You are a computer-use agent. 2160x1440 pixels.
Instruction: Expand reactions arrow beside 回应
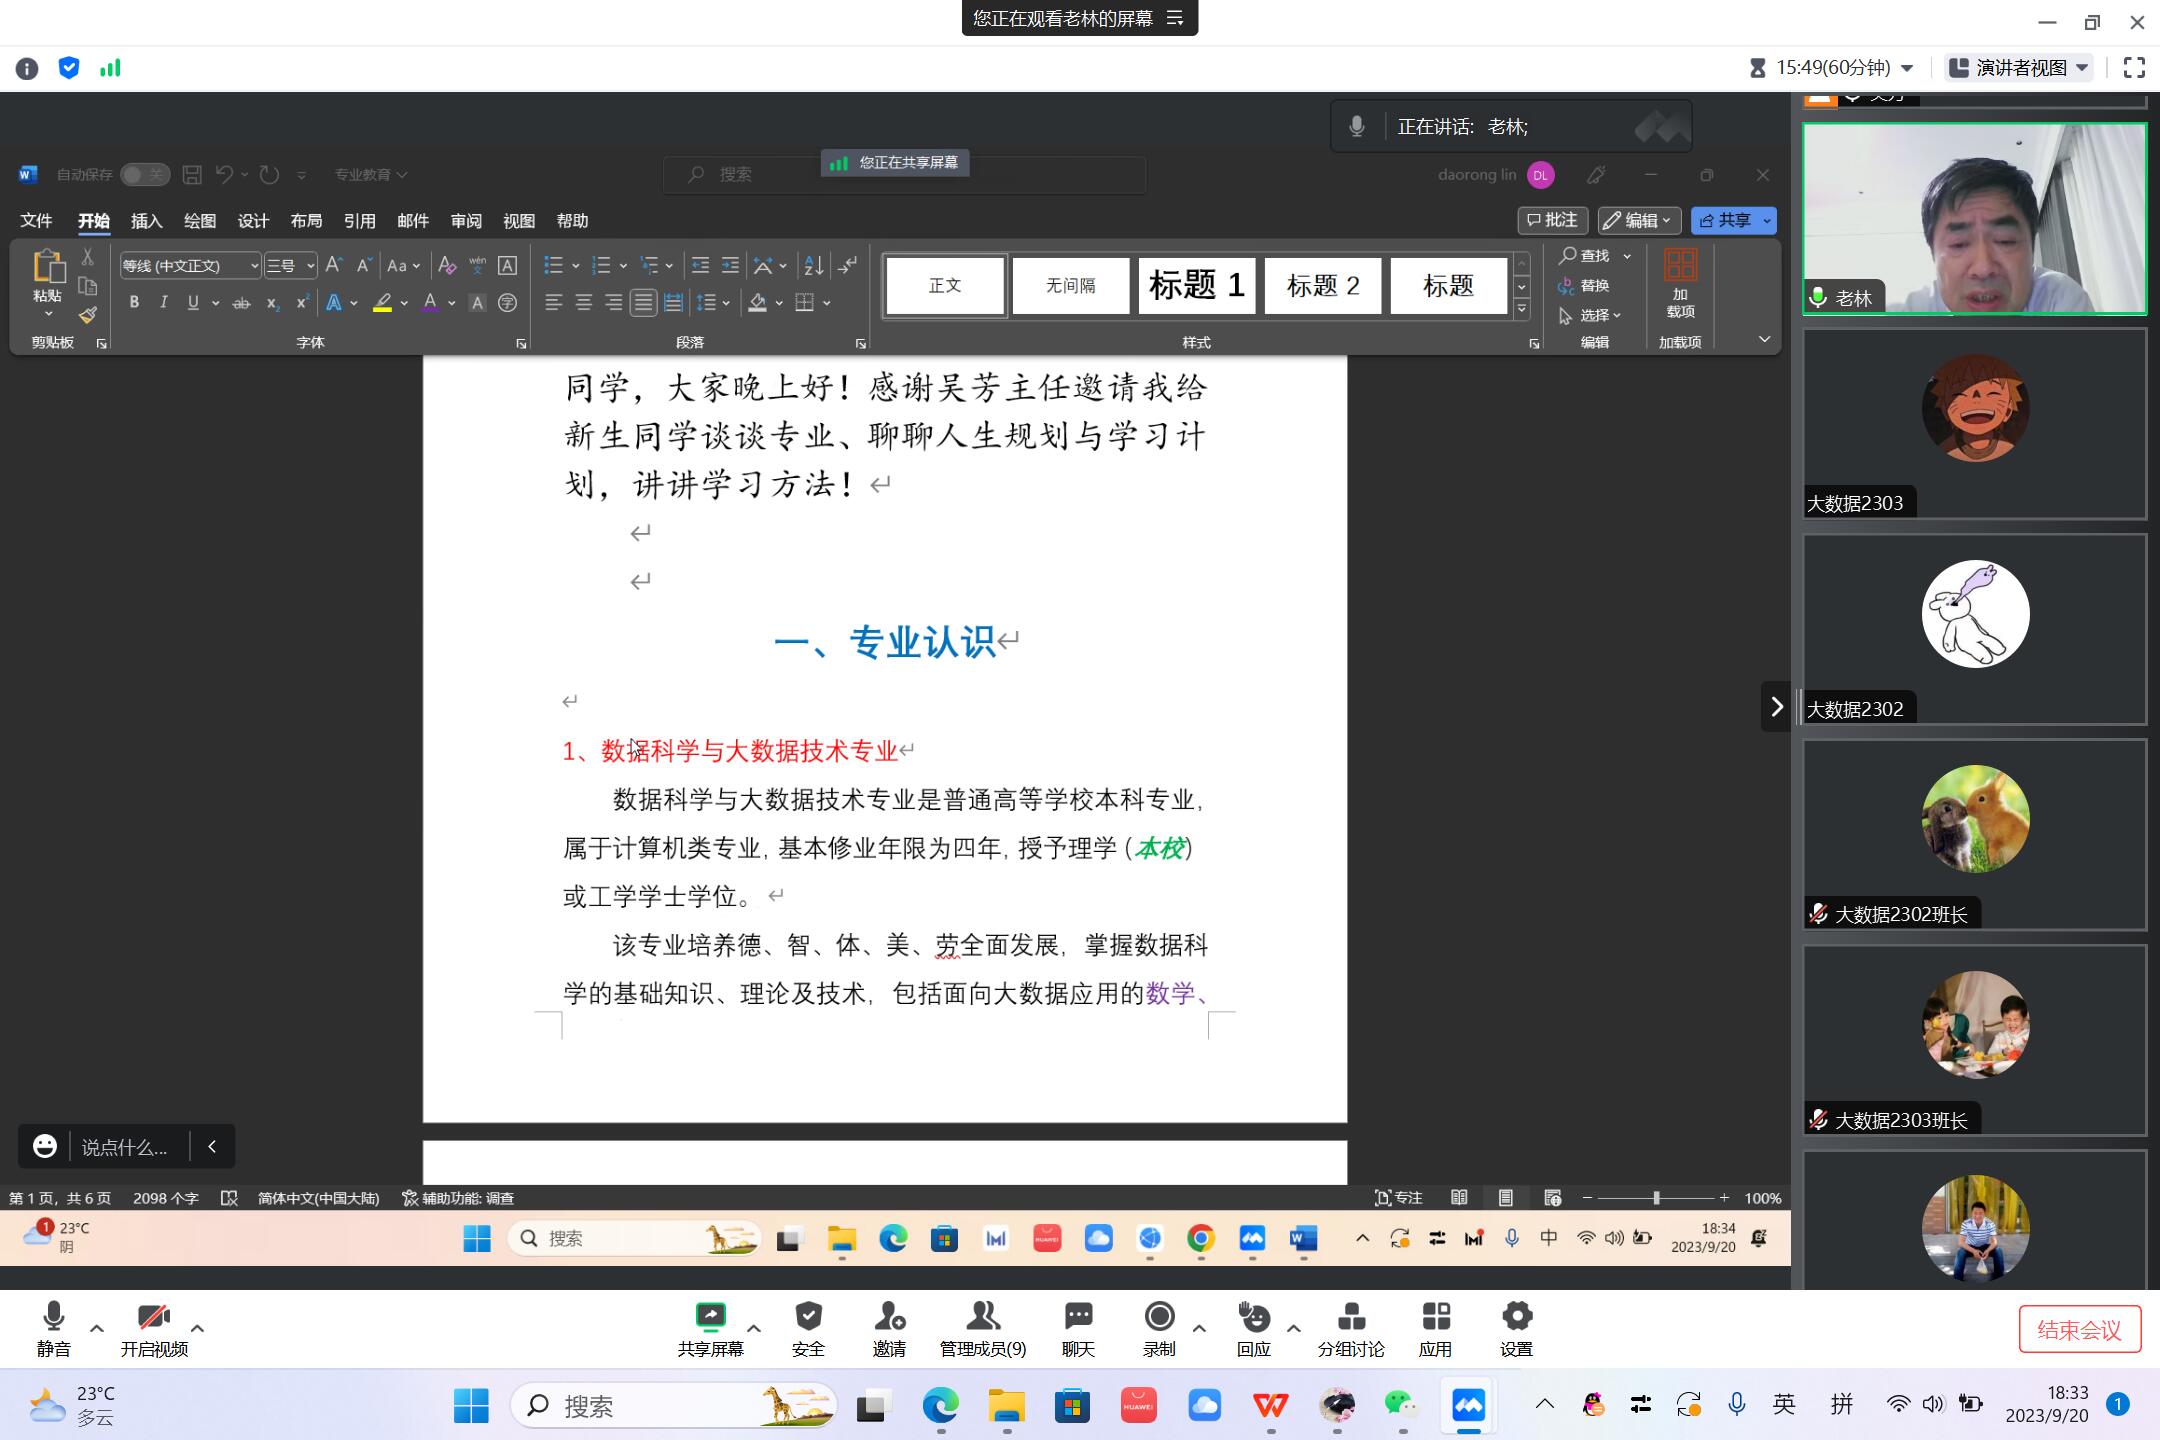click(1293, 1328)
